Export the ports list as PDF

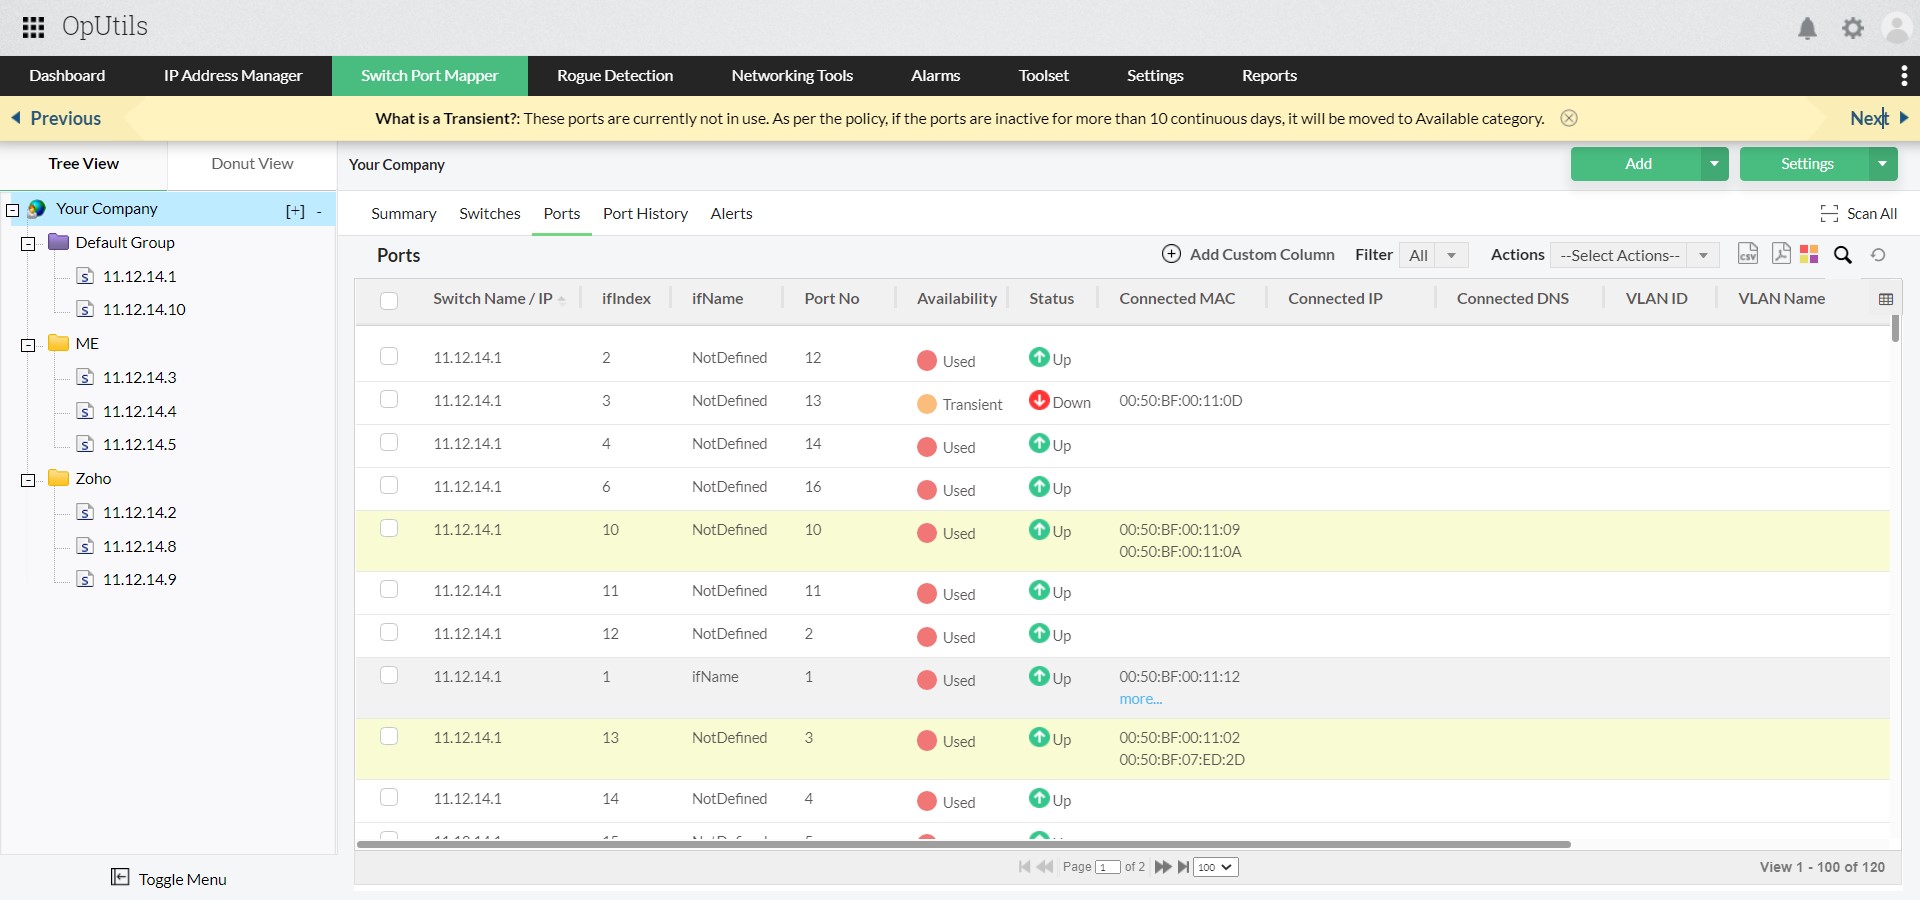click(x=1781, y=255)
